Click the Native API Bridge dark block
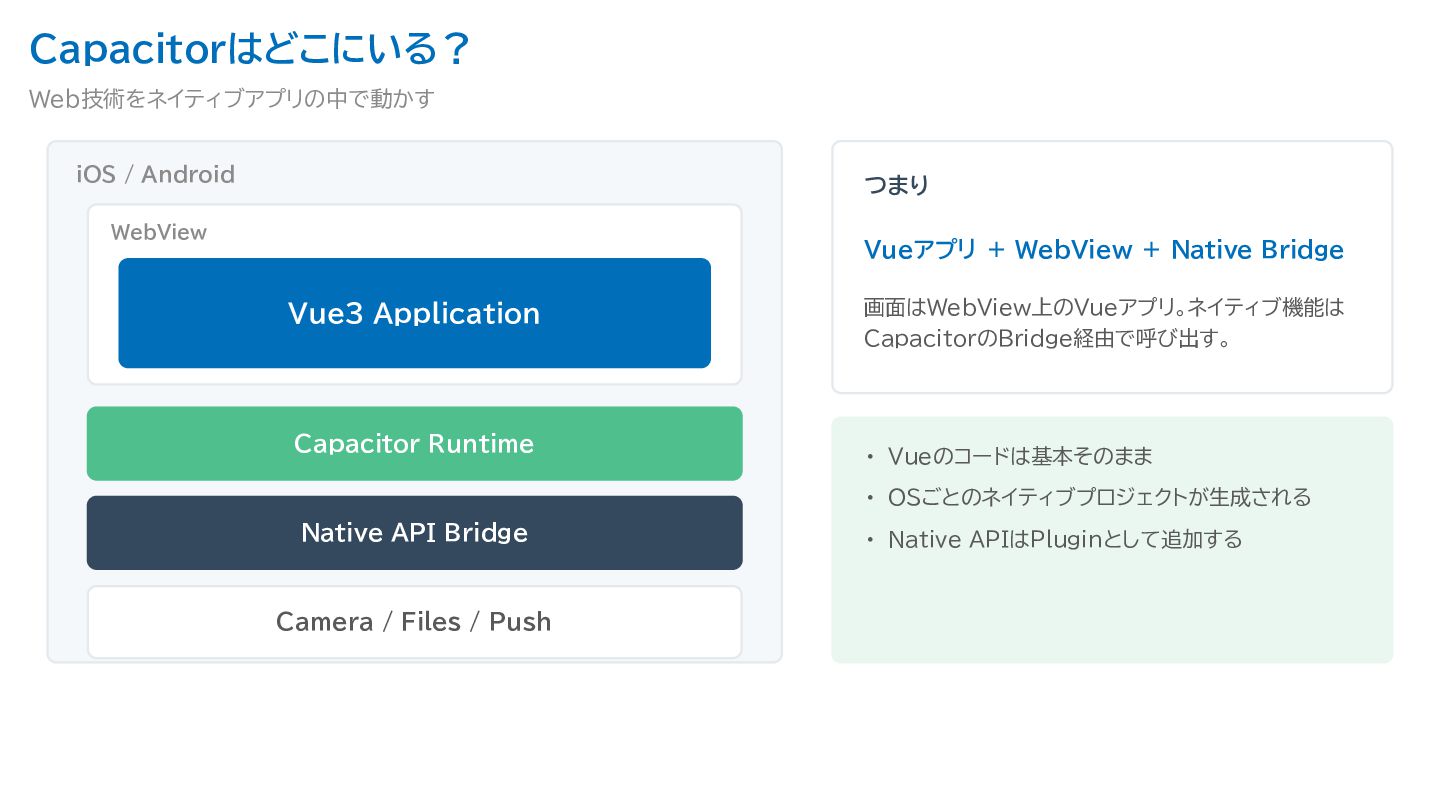Image resolution: width=1440 pixels, height=810 pixels. (414, 532)
